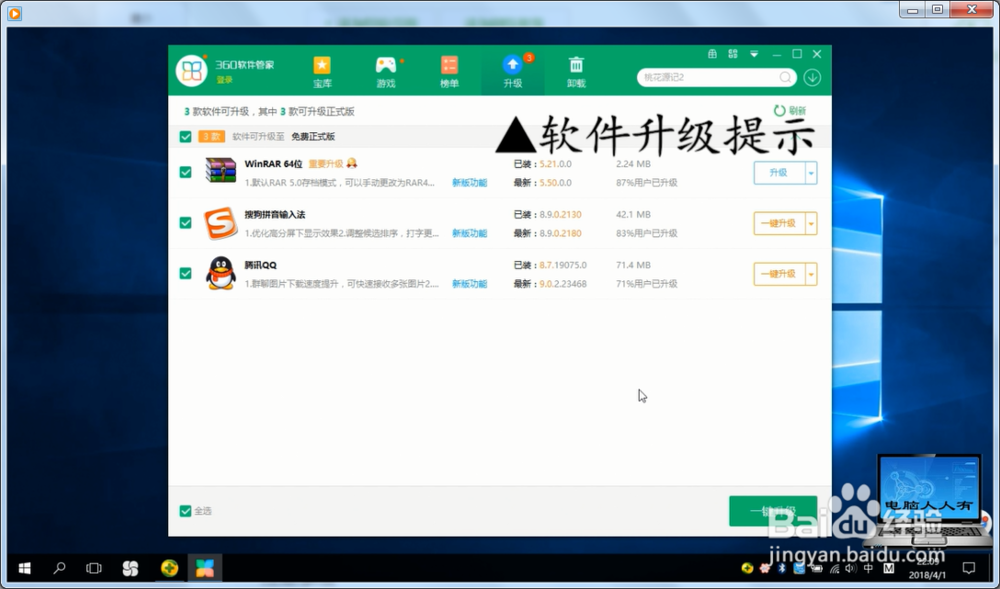Open the 榜单 rankings tab

click(449, 72)
